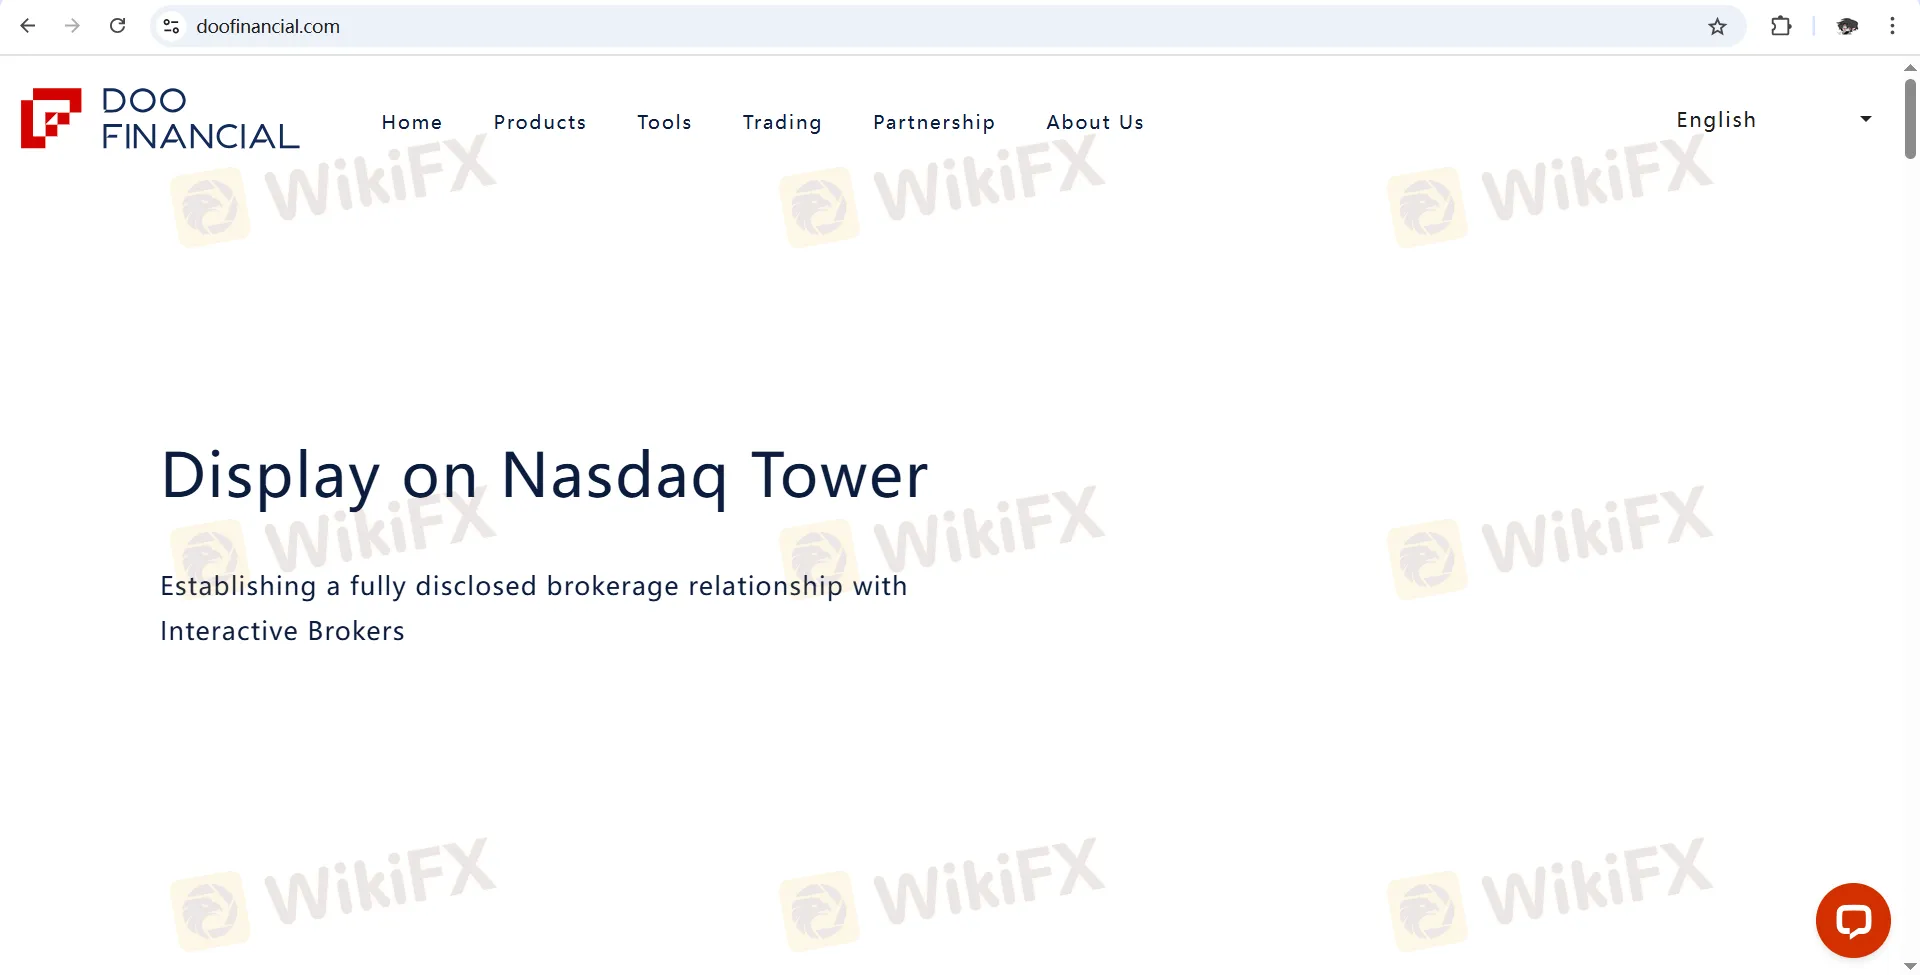Click the Doo Financial logo
This screenshot has width=1920, height=975.
160,119
